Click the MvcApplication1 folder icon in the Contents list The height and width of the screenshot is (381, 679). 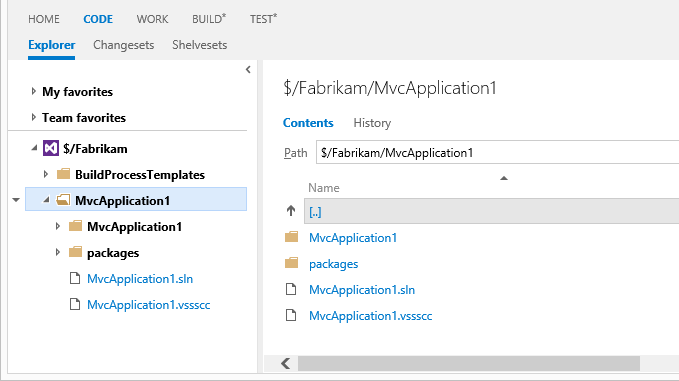(x=291, y=237)
